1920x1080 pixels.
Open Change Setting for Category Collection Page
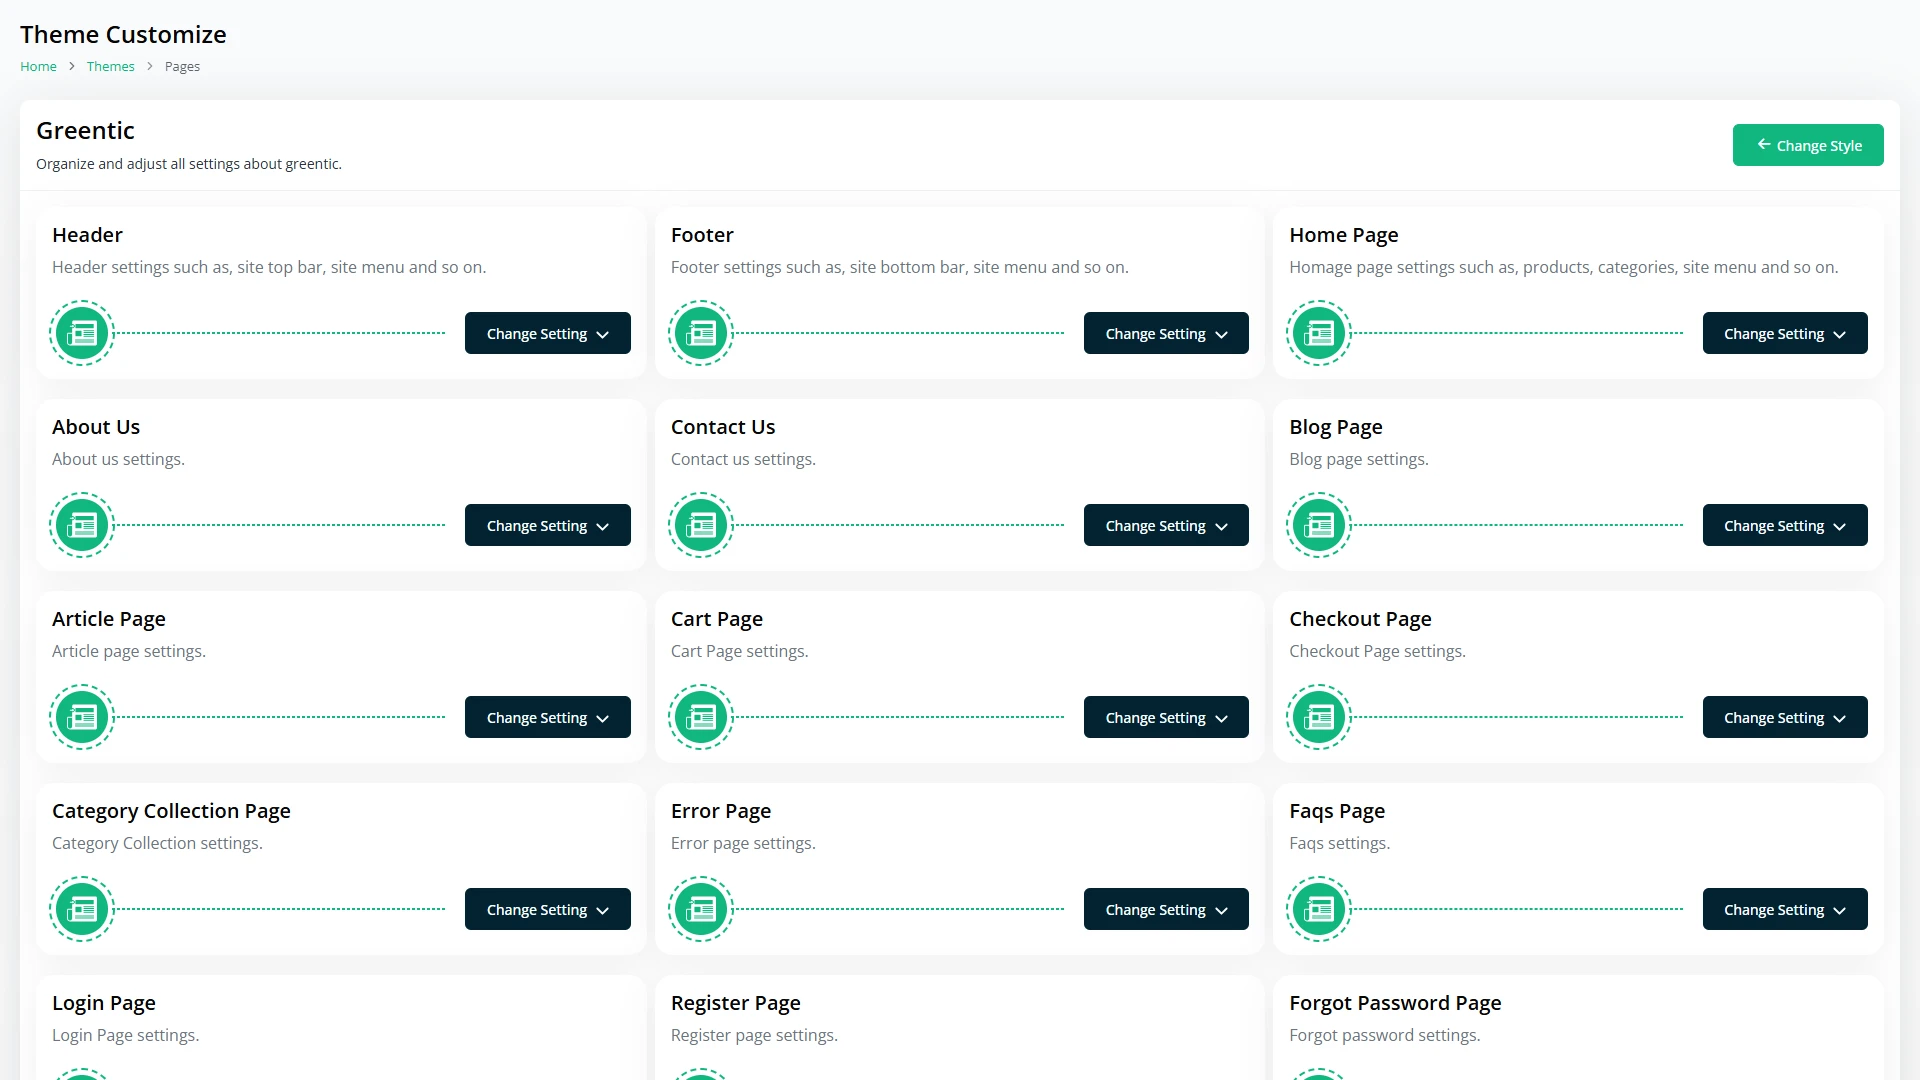pos(548,909)
